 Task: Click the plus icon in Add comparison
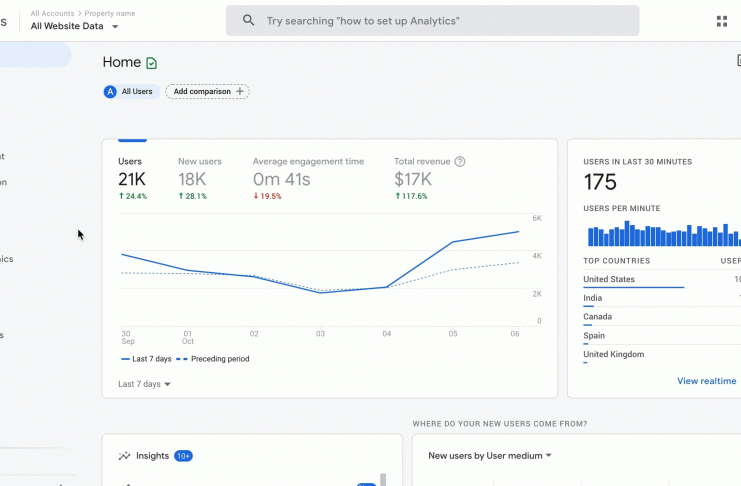tap(240, 91)
